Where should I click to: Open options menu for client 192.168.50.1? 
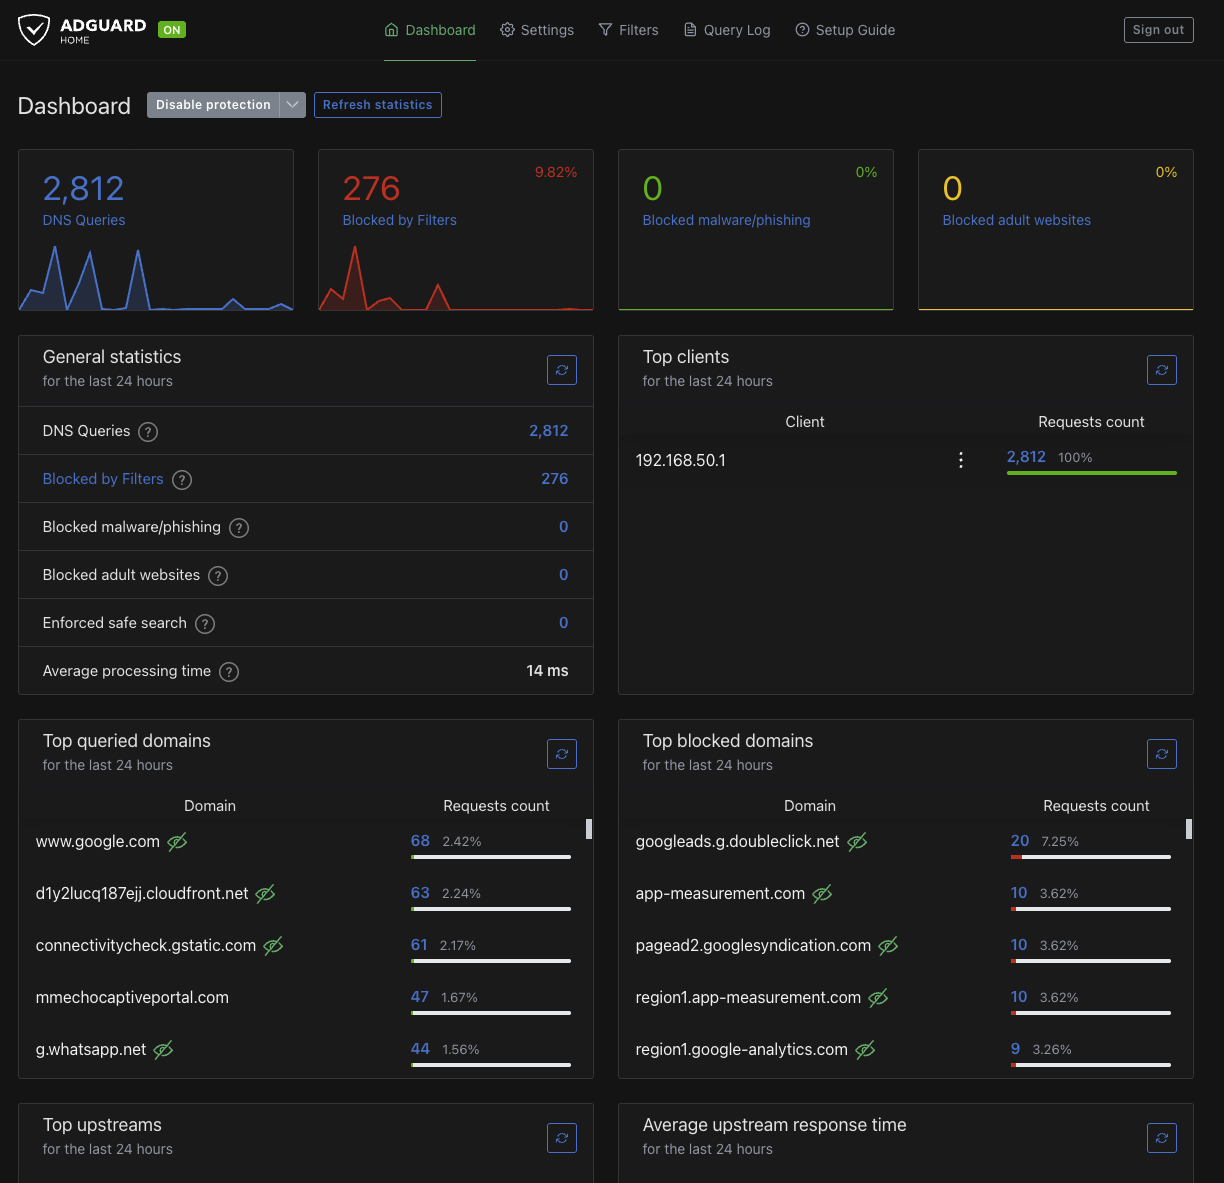[x=961, y=460]
